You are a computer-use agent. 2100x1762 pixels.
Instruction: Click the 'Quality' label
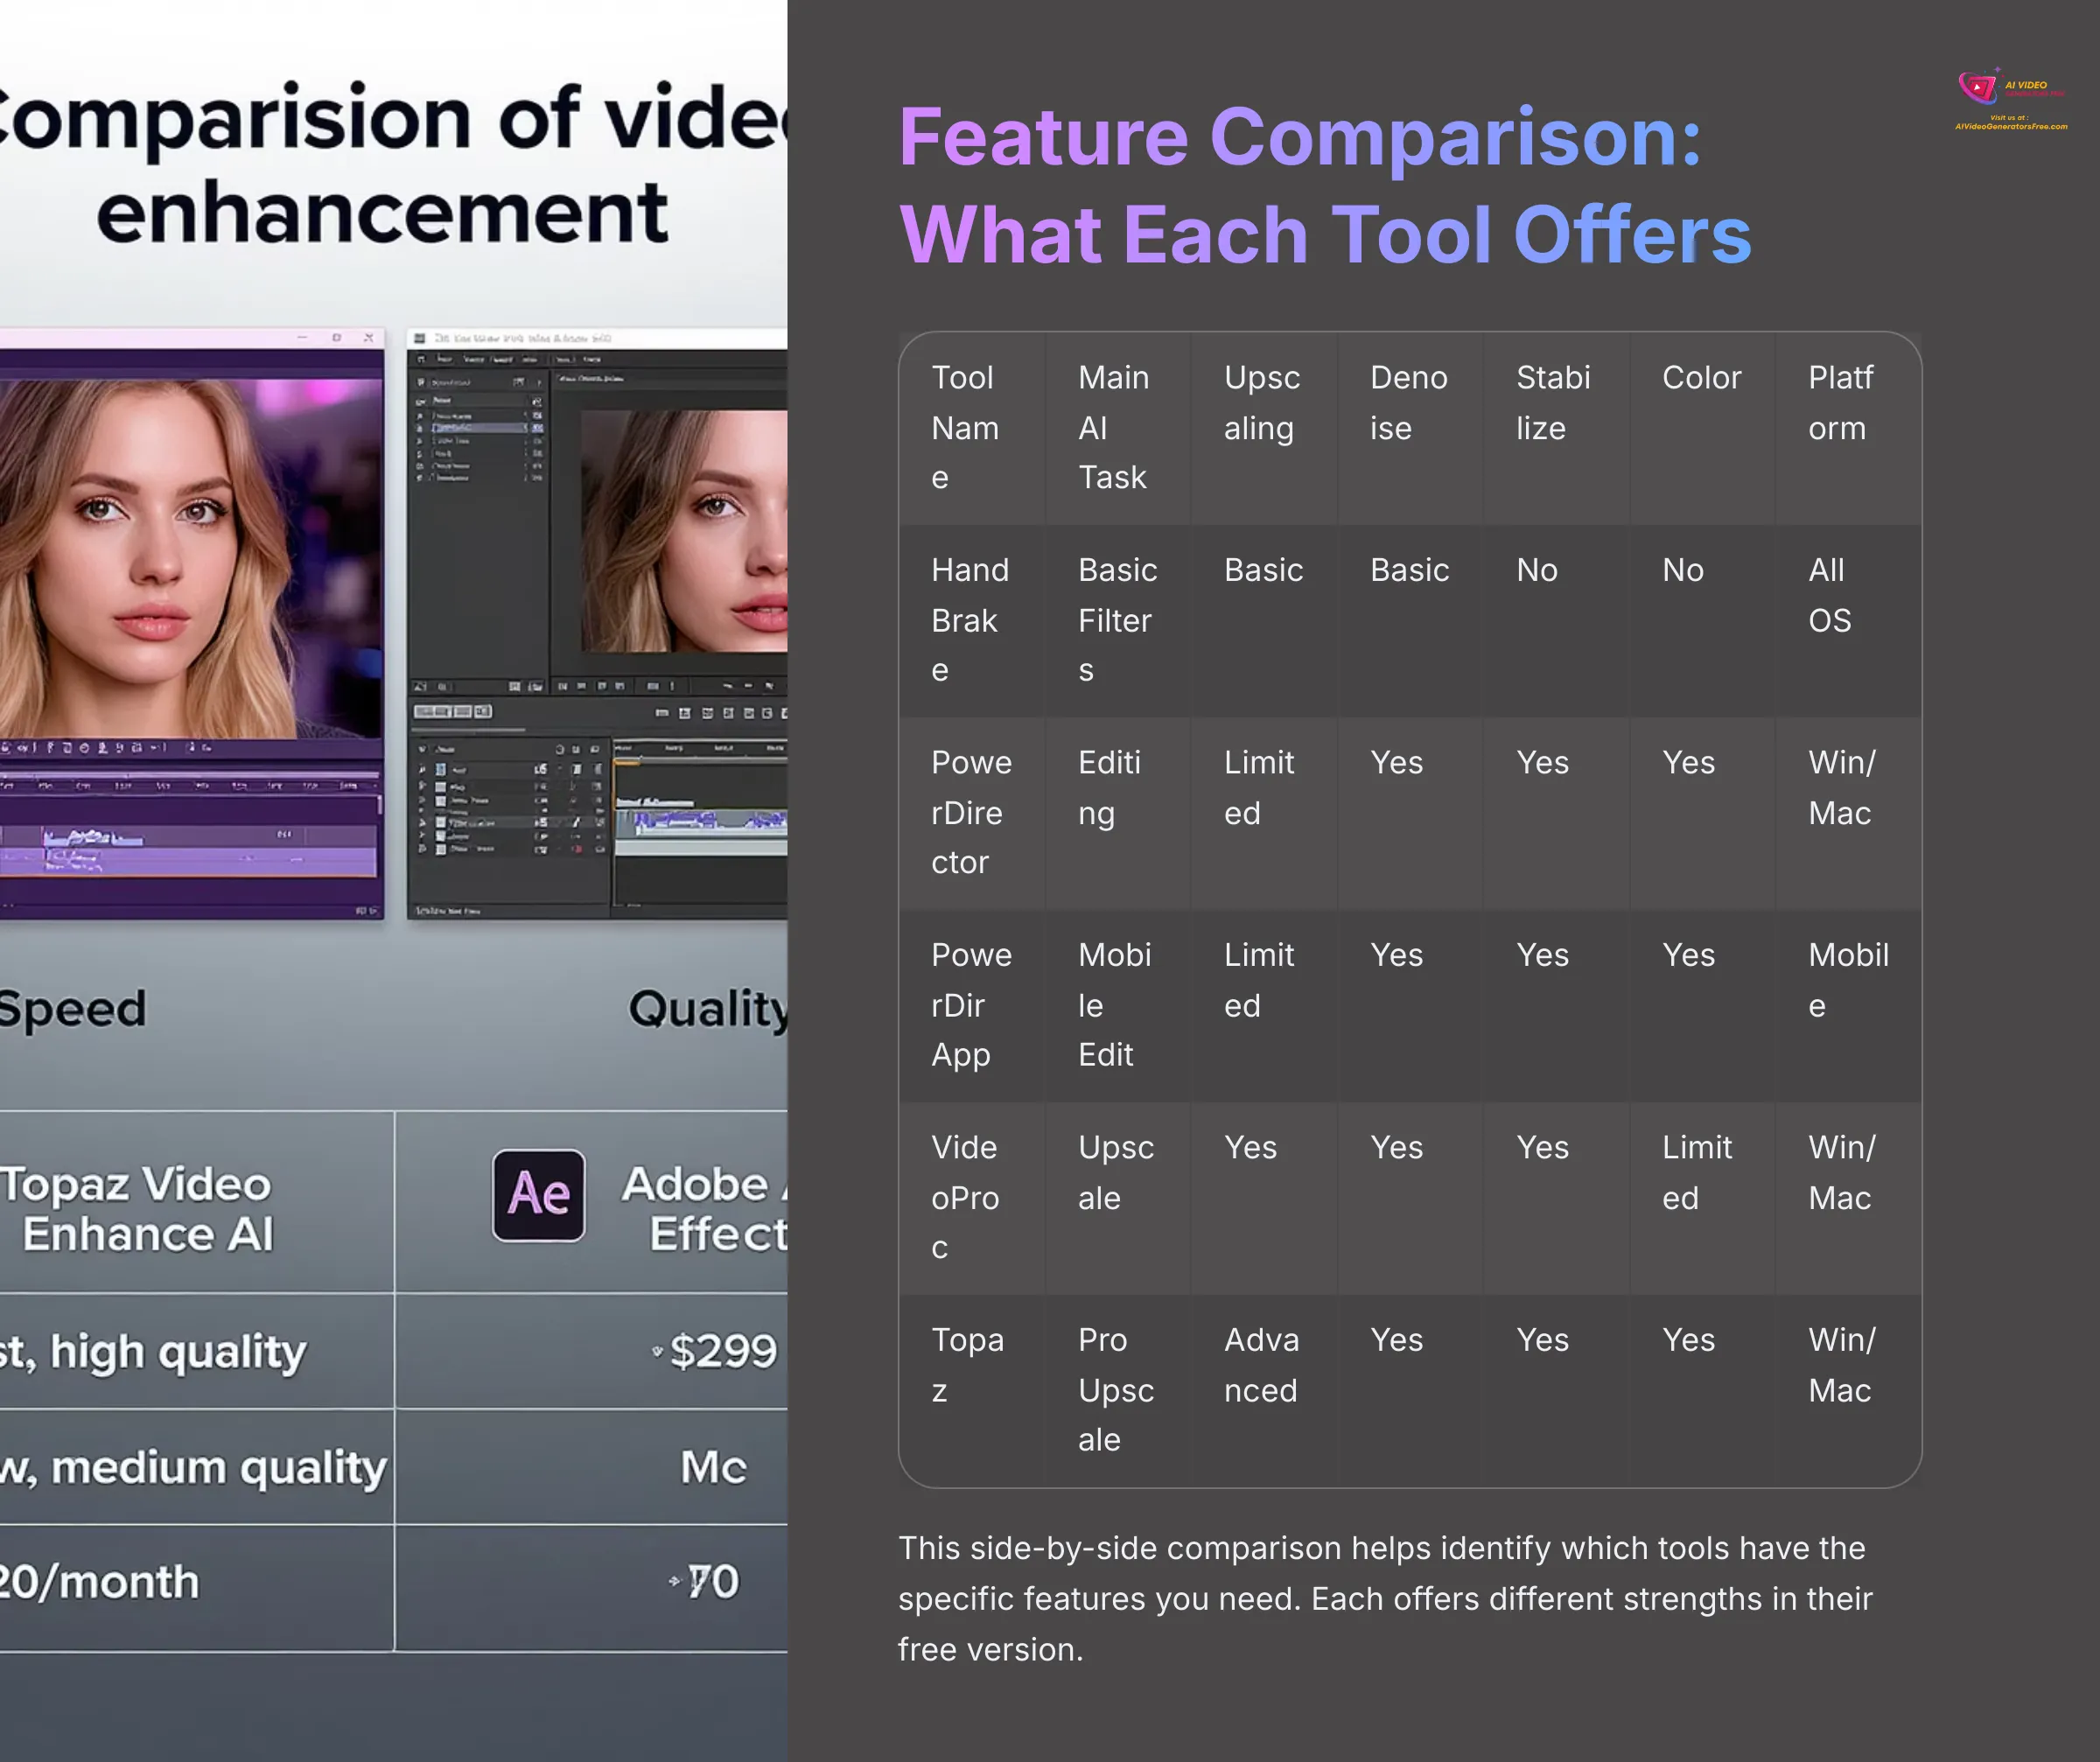click(x=708, y=1008)
